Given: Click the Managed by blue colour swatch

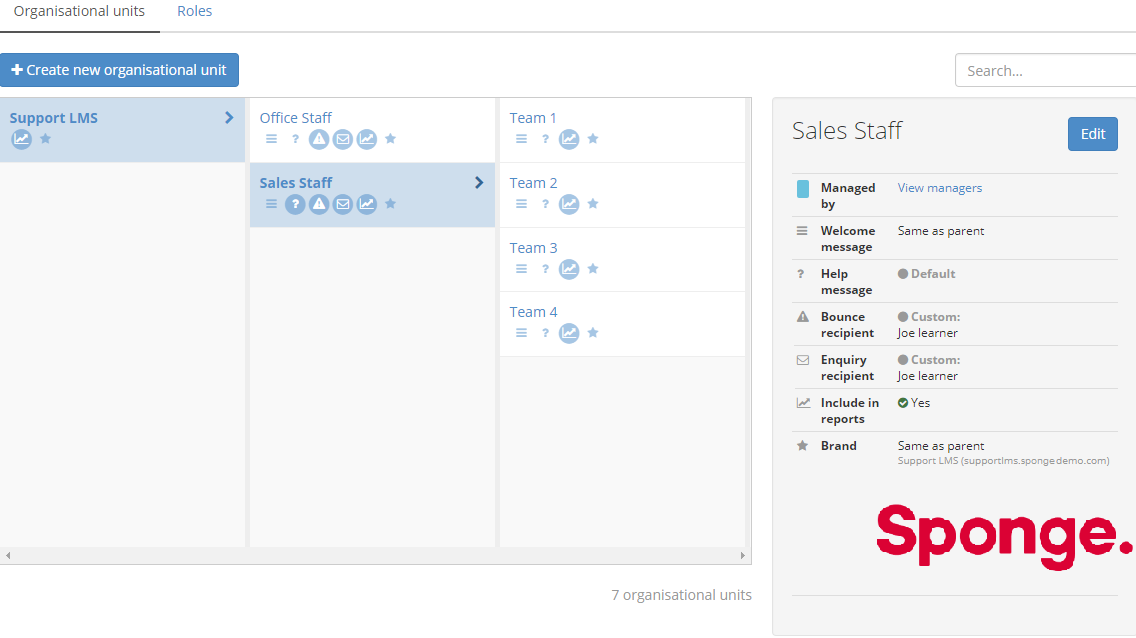Looking at the screenshot, I should click(803, 189).
